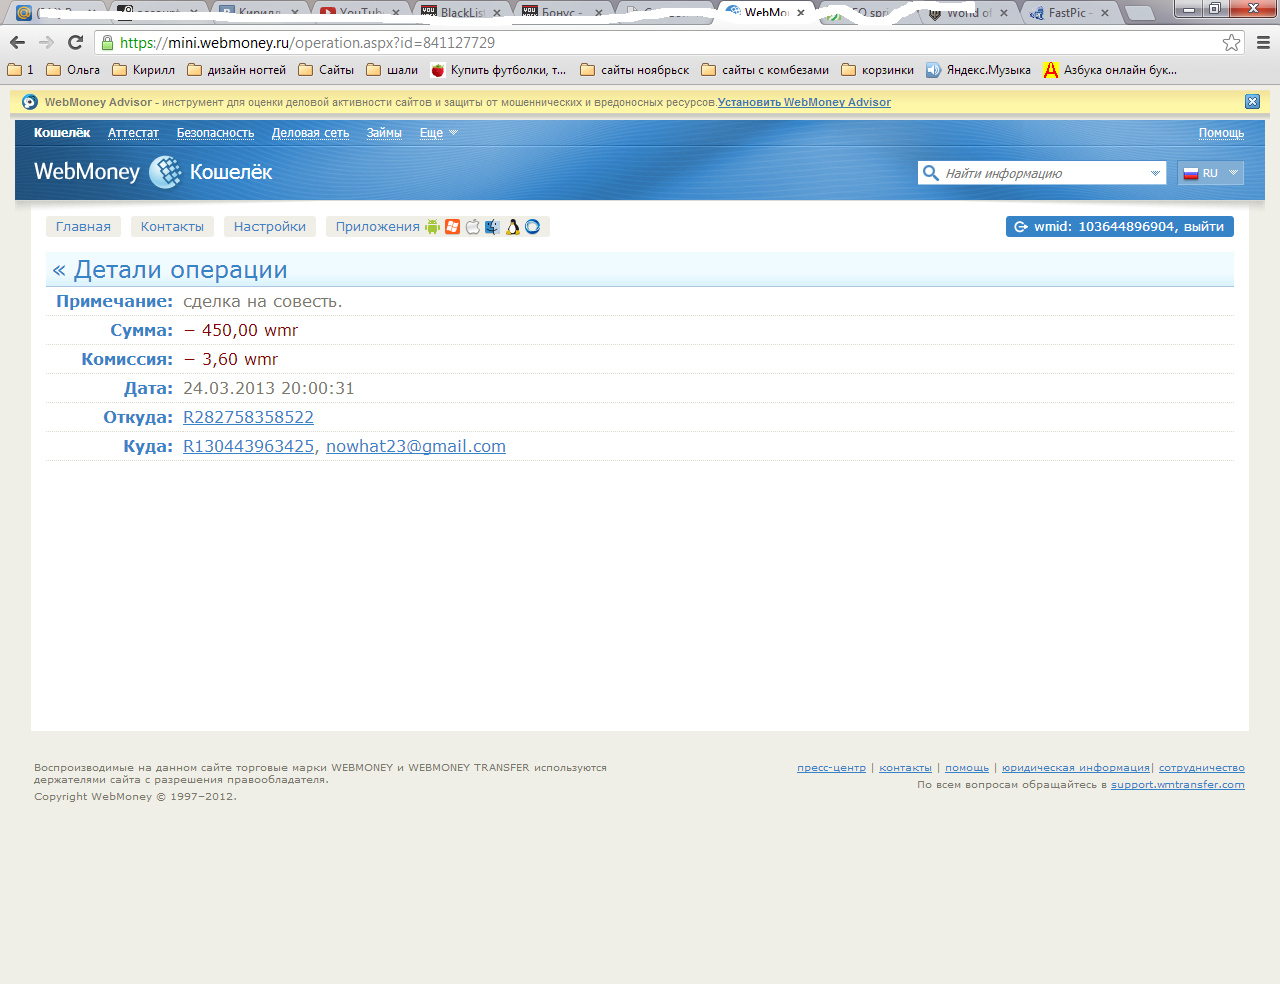Open the support.wmtransfer.com link
Image resolution: width=1280 pixels, height=984 pixels.
(x=1178, y=785)
